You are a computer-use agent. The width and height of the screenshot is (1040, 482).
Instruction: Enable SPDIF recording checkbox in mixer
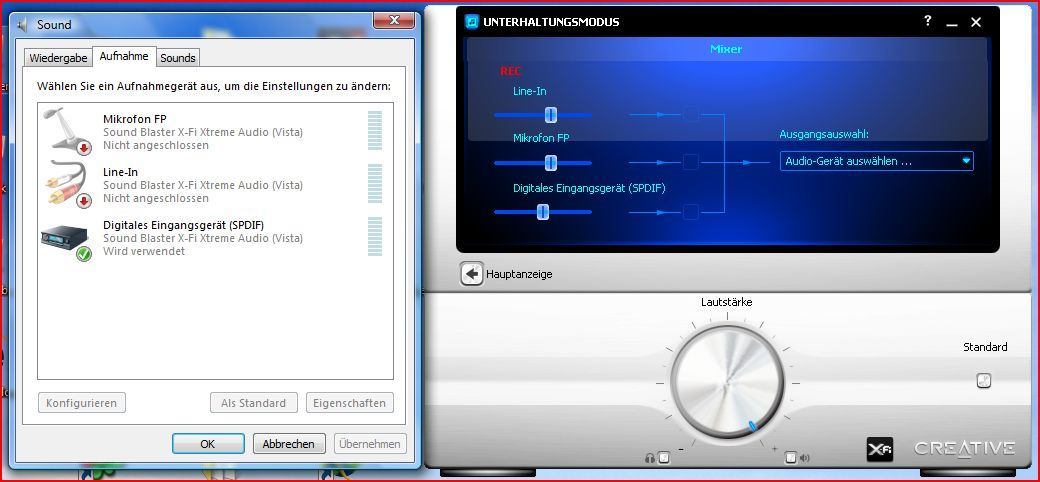pos(690,212)
